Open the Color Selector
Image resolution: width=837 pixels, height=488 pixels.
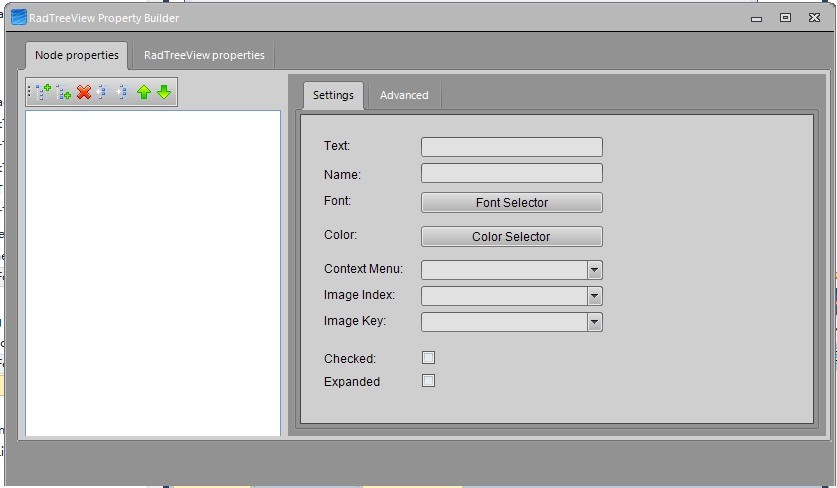click(512, 237)
